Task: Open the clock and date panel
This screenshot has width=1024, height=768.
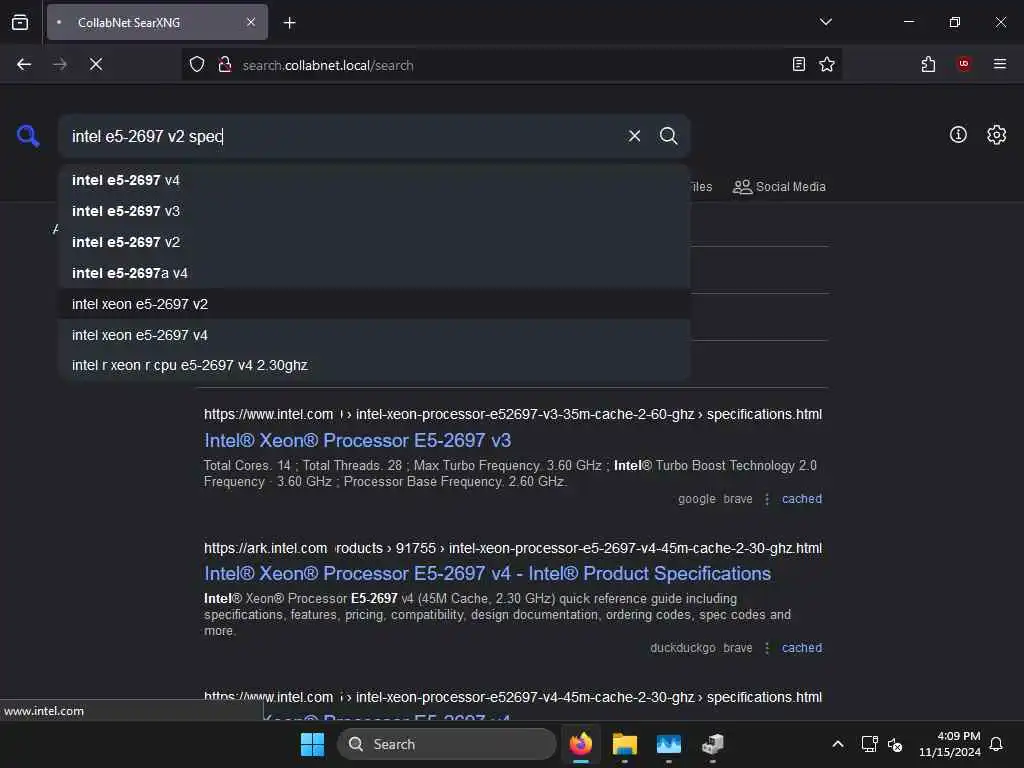Action: coord(950,744)
